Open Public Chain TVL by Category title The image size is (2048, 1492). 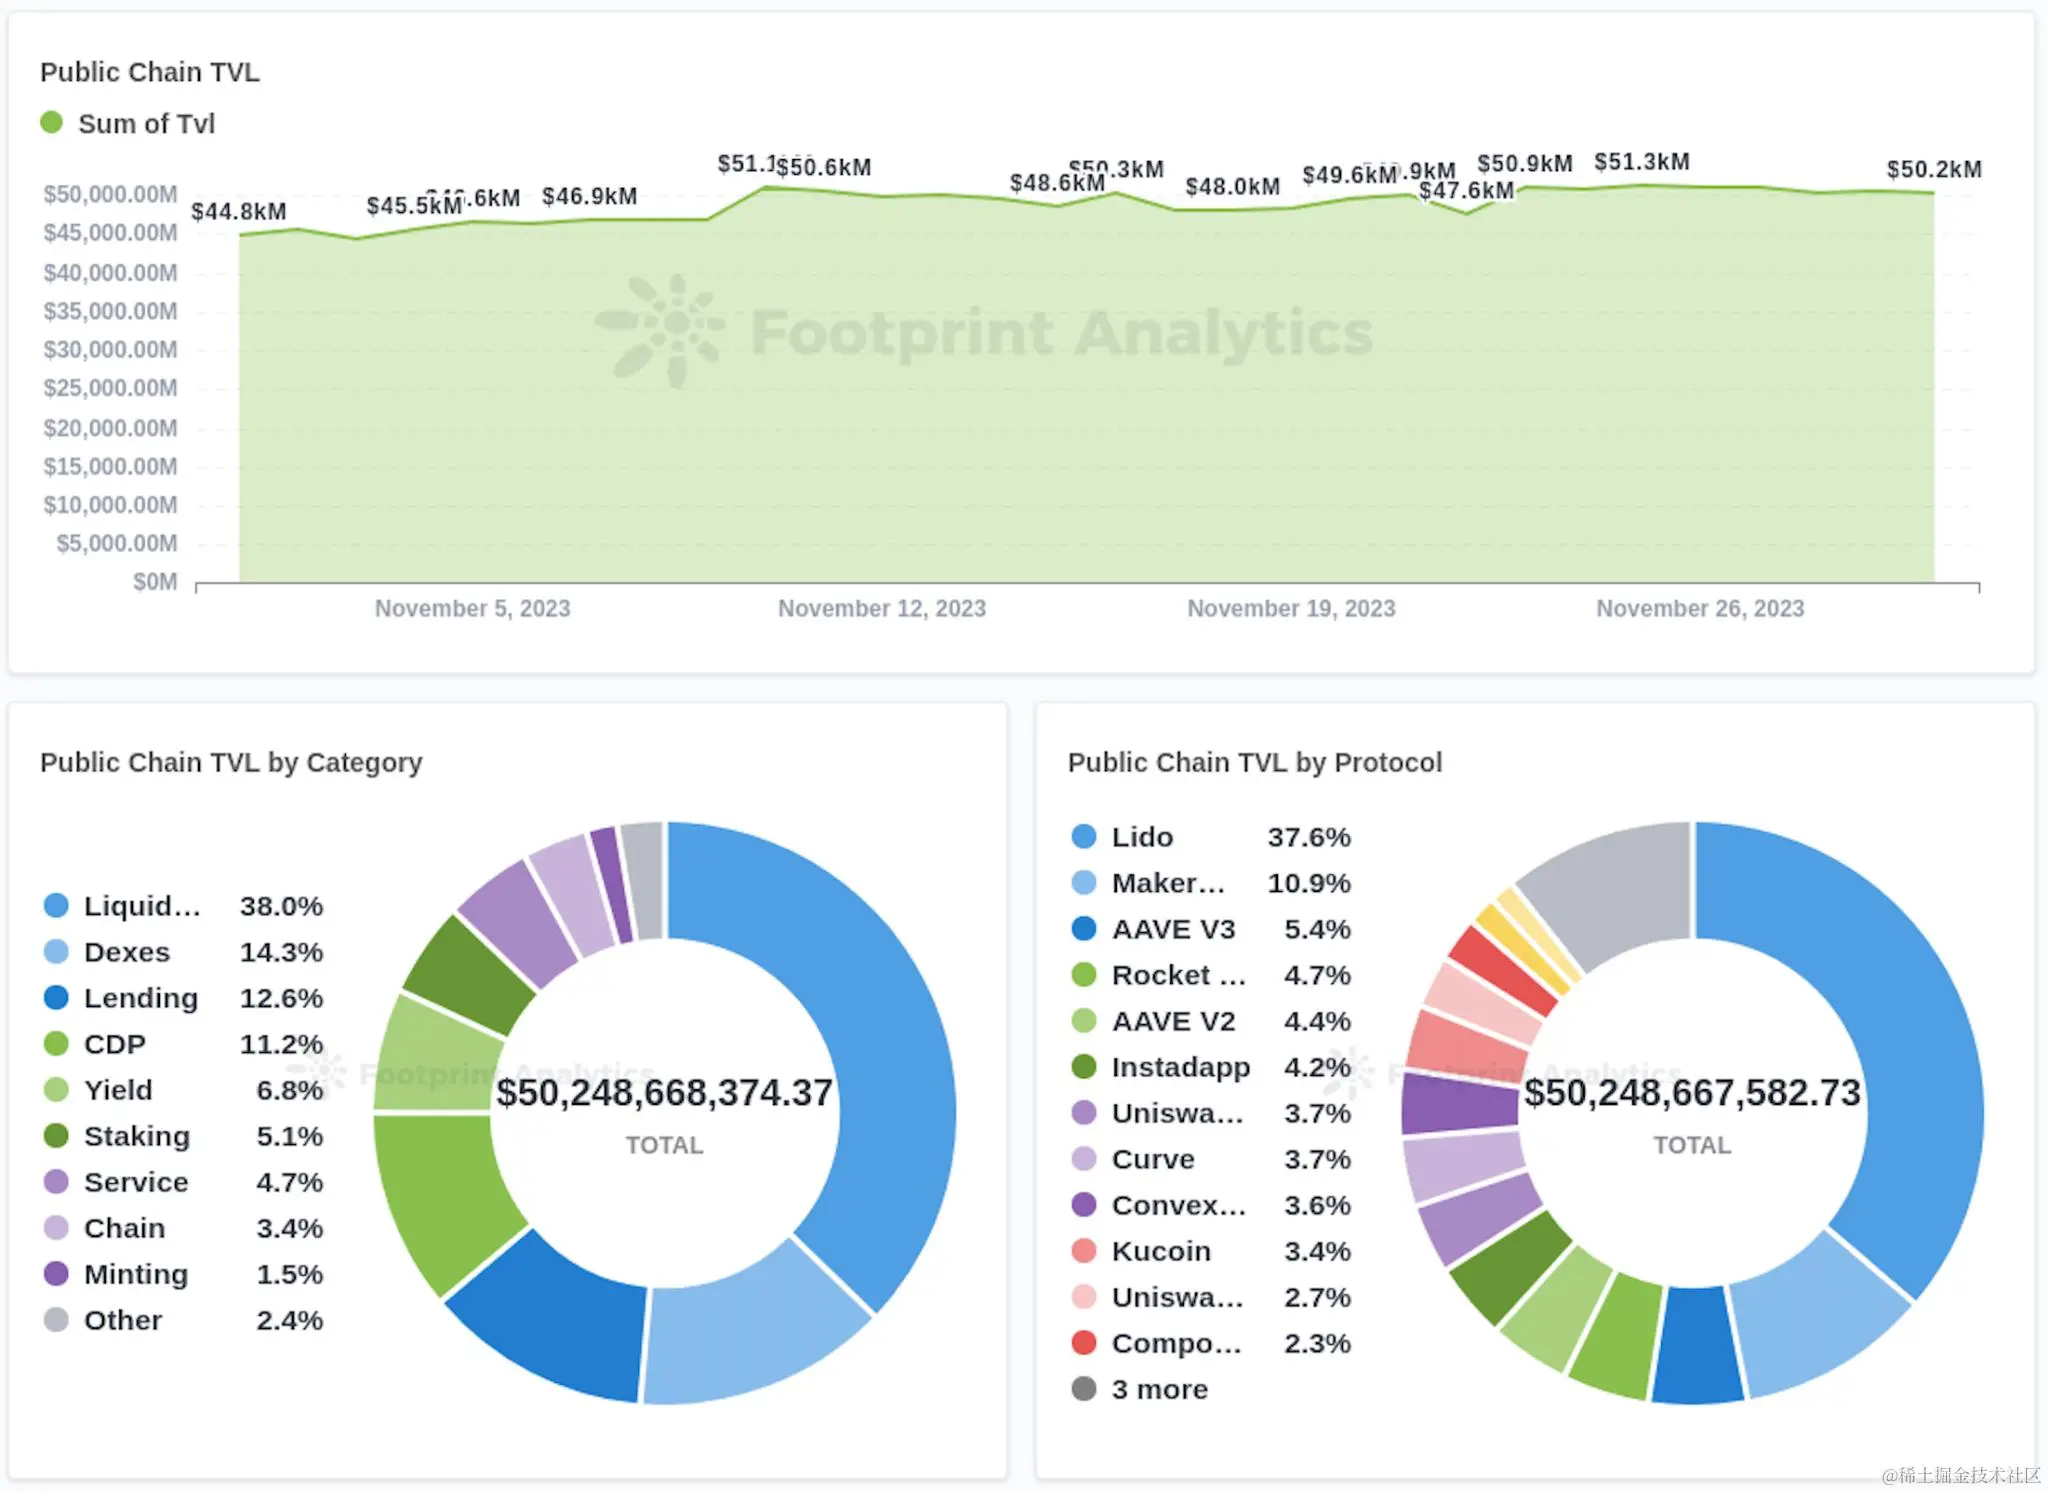pyautogui.click(x=231, y=763)
